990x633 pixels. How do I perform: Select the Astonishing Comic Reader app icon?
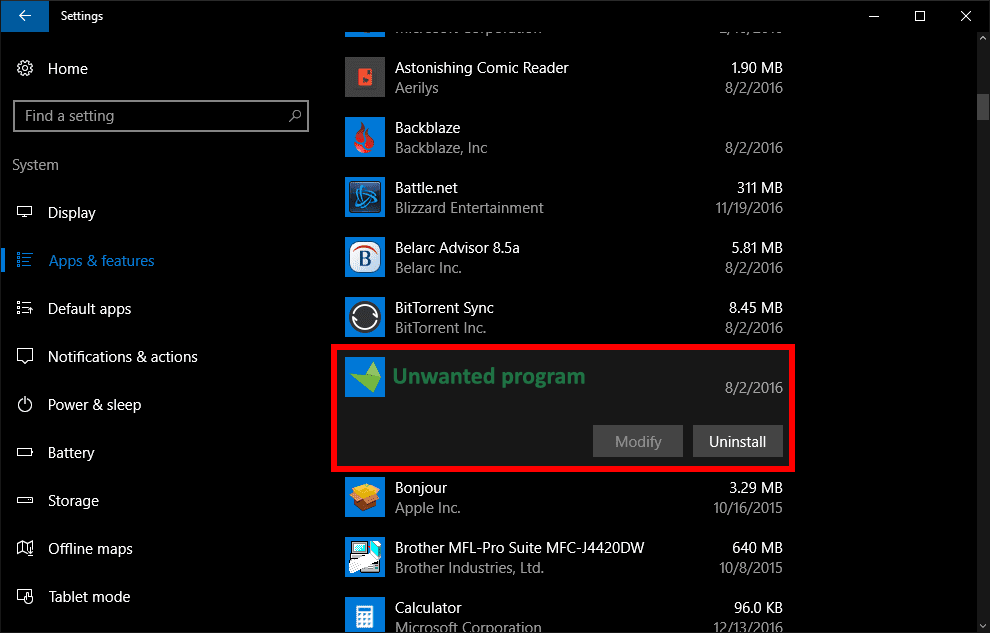(x=365, y=77)
